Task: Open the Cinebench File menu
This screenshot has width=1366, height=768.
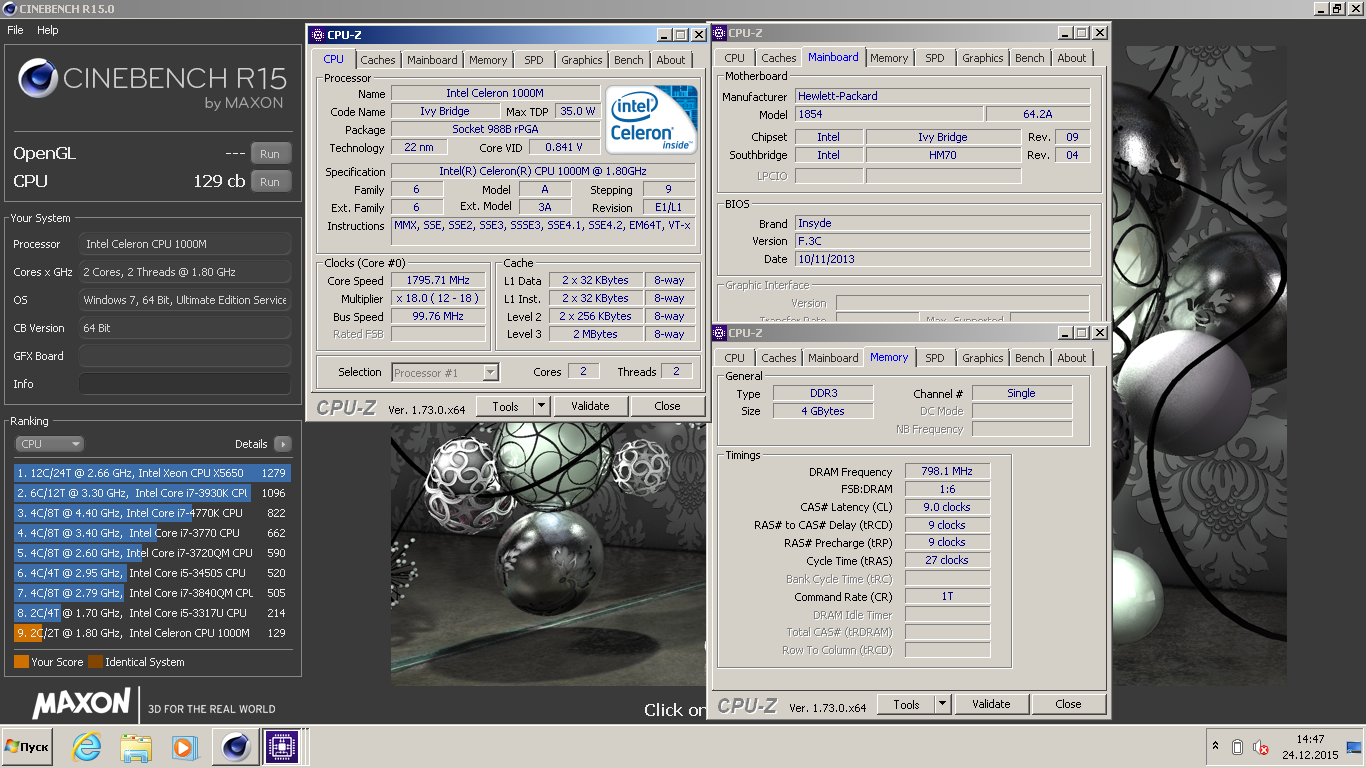Action: pyautogui.click(x=15, y=30)
